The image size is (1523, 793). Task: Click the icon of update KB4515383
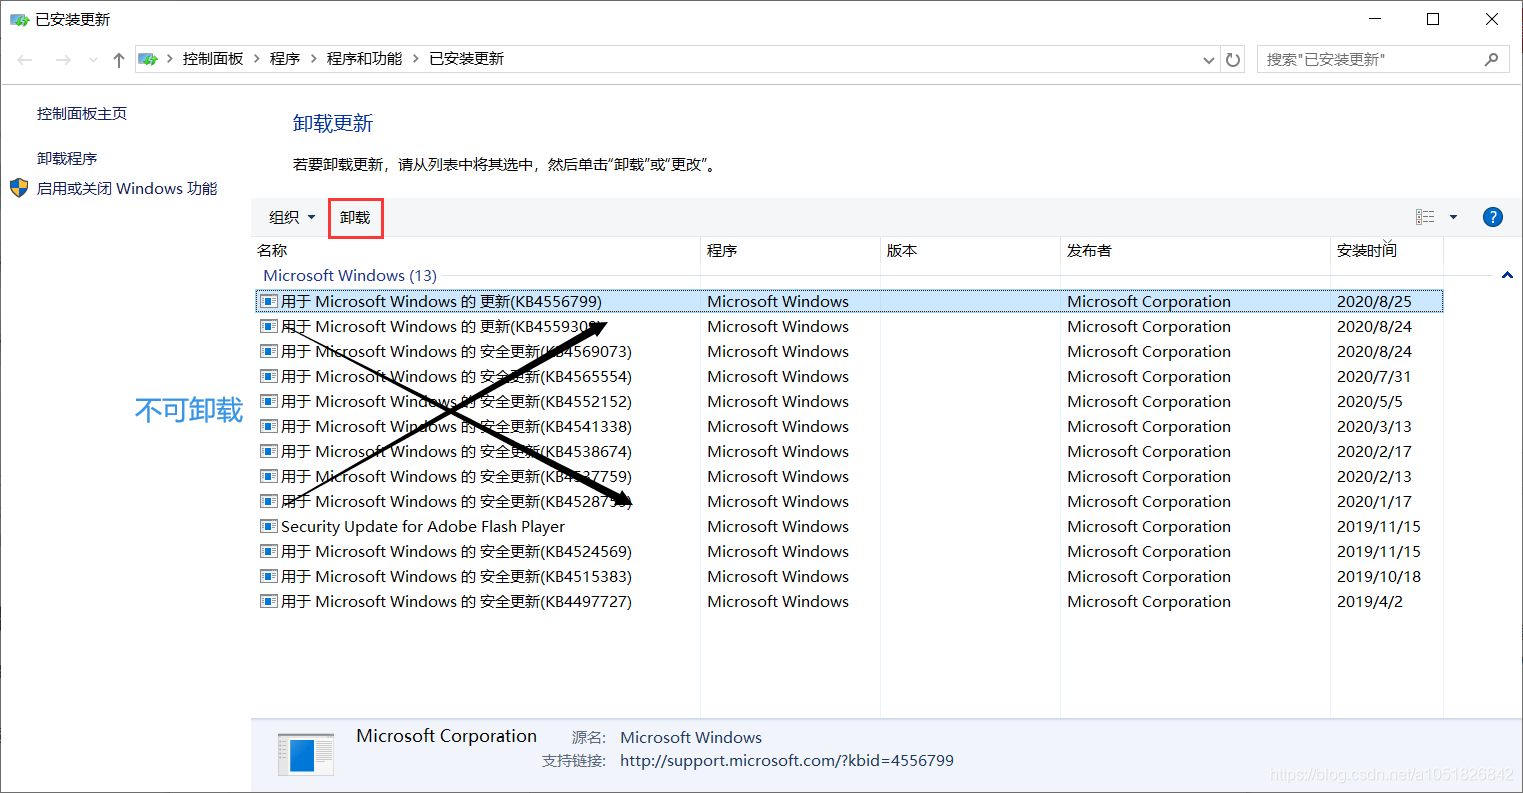[x=268, y=576]
